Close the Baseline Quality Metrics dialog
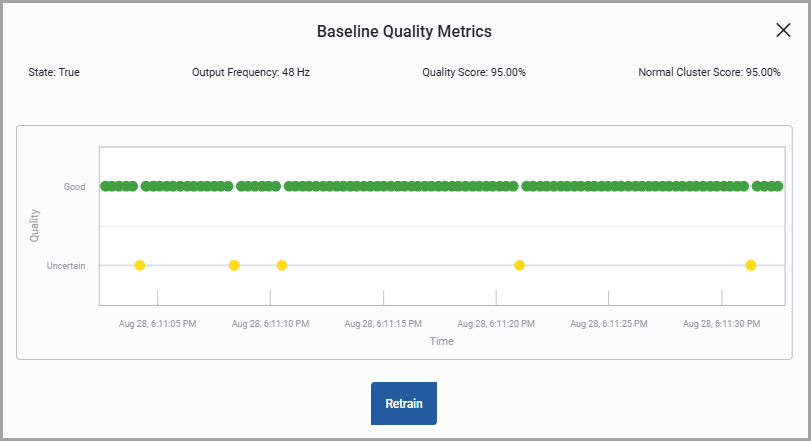This screenshot has width=811, height=441. point(783,30)
